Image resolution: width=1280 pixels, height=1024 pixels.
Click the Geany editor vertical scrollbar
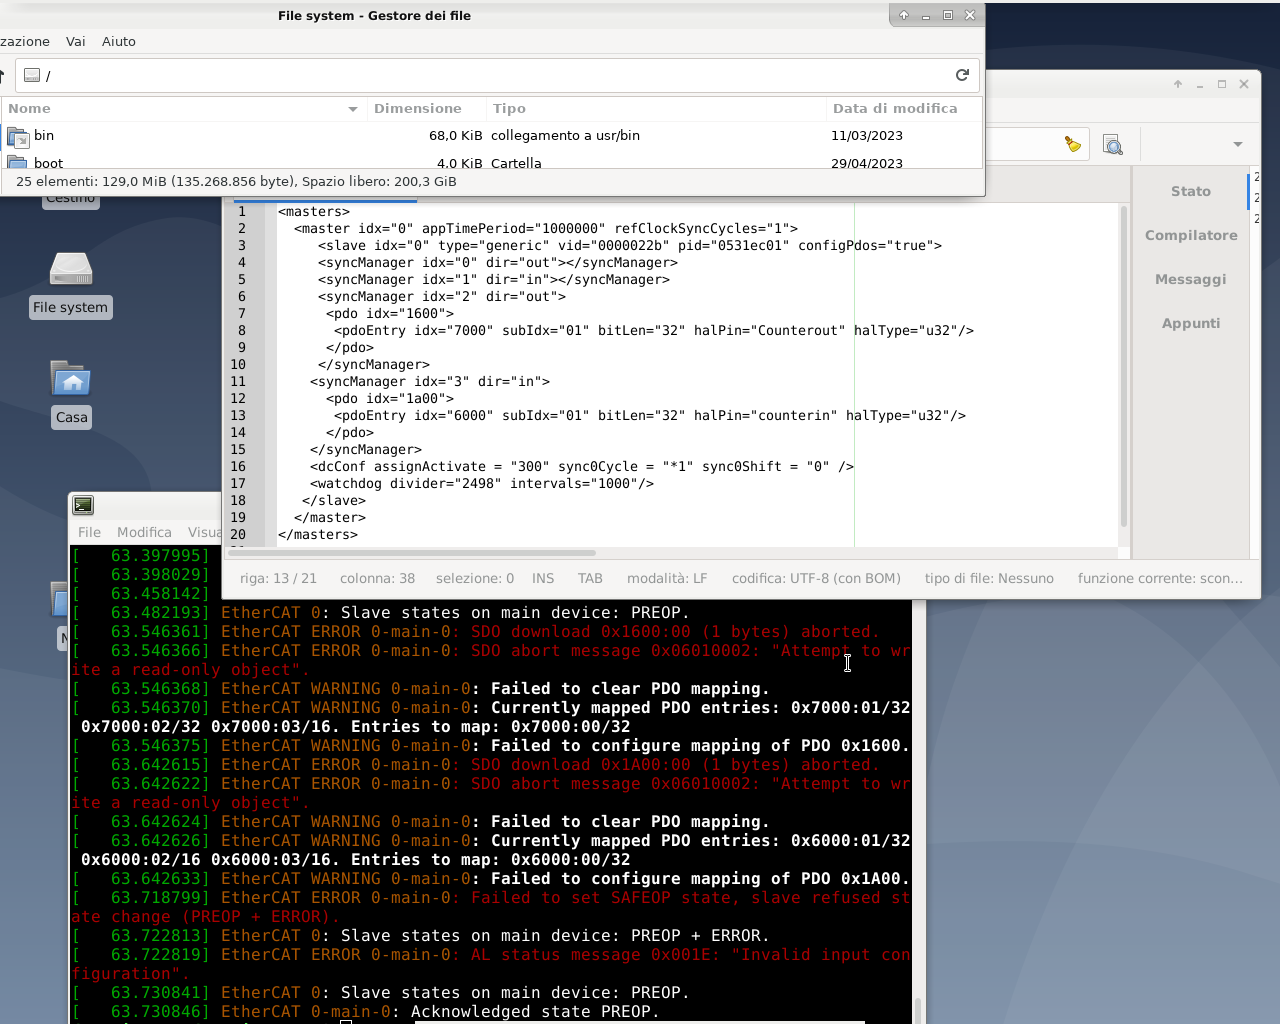[x=1124, y=366]
